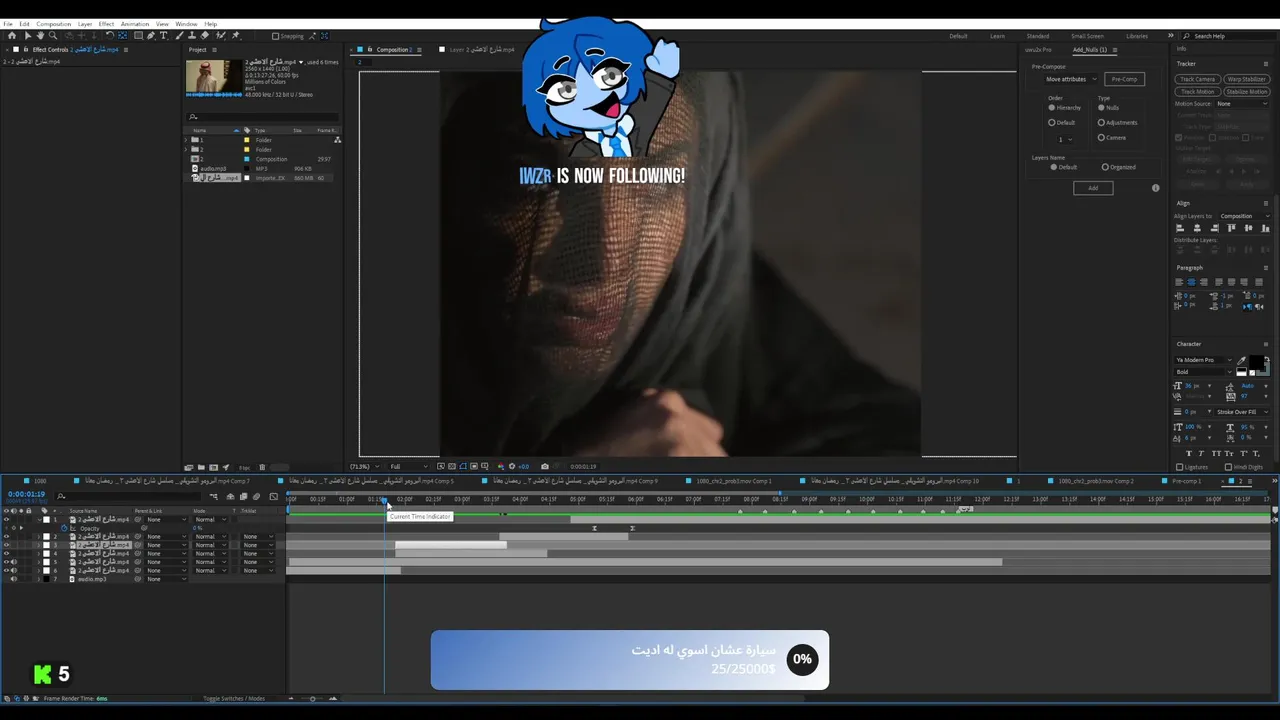The width and height of the screenshot is (1280, 720).
Task: Select the Eraser tool
Action: tap(204, 35)
